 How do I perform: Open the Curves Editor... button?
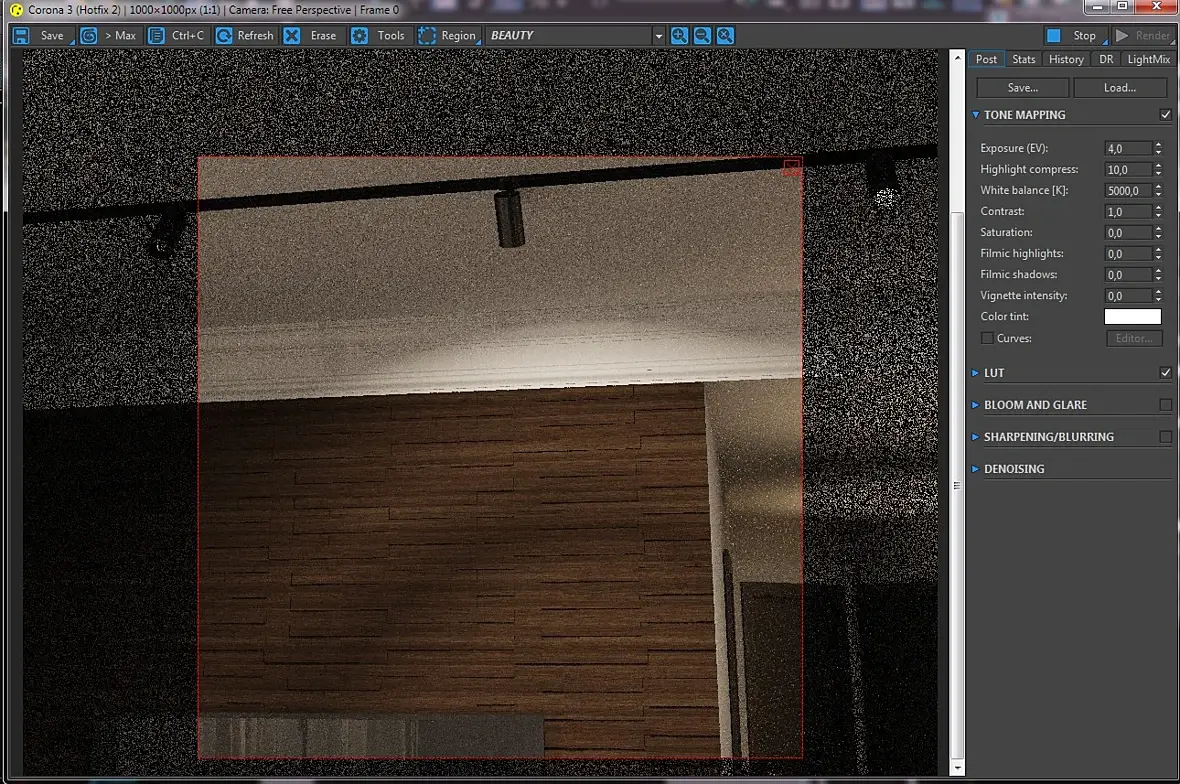1134,339
